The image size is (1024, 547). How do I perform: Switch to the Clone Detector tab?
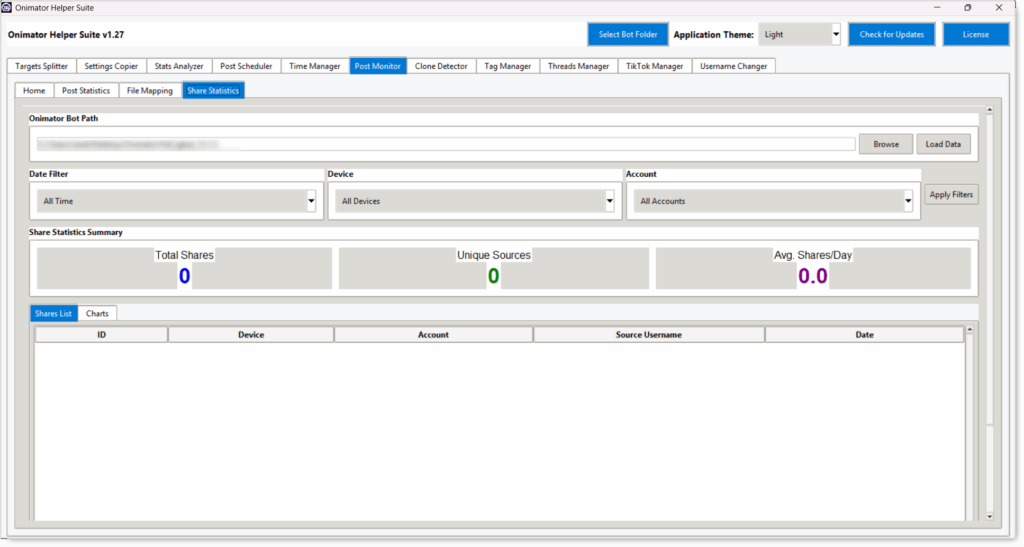coord(441,66)
